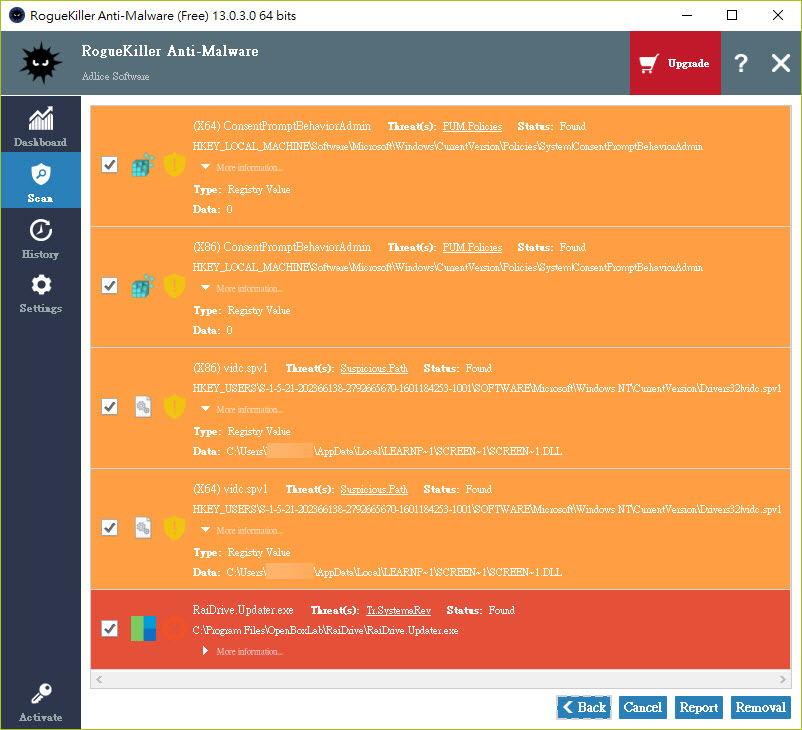Uncheck the RaiDrive.Updater.exe checkbox
This screenshot has width=802, height=730.
(x=110, y=628)
